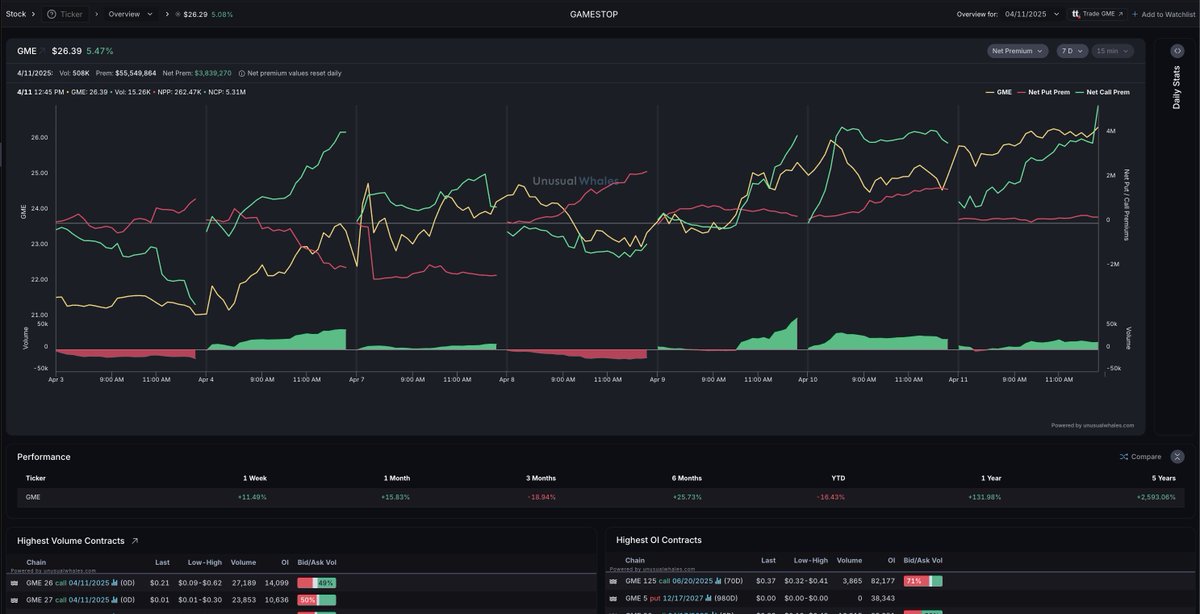The image size is (1200, 614).
Task: Click the 1 Week performance value +11.49%
Action: [252, 497]
